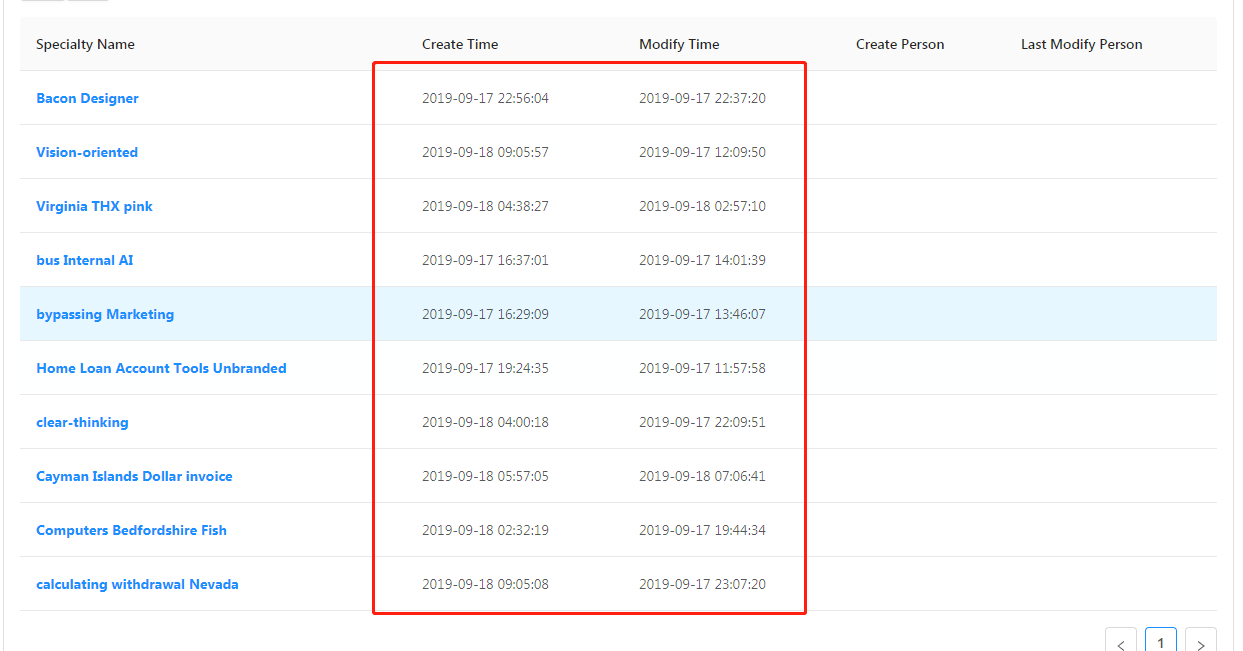Select create time 2019-09-17 19:24:35

485,368
